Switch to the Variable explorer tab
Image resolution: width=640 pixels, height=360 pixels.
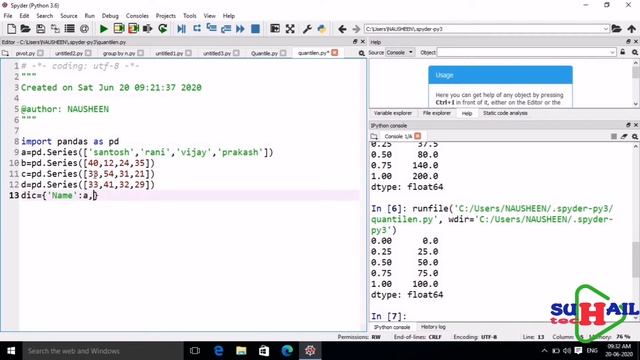(x=393, y=113)
